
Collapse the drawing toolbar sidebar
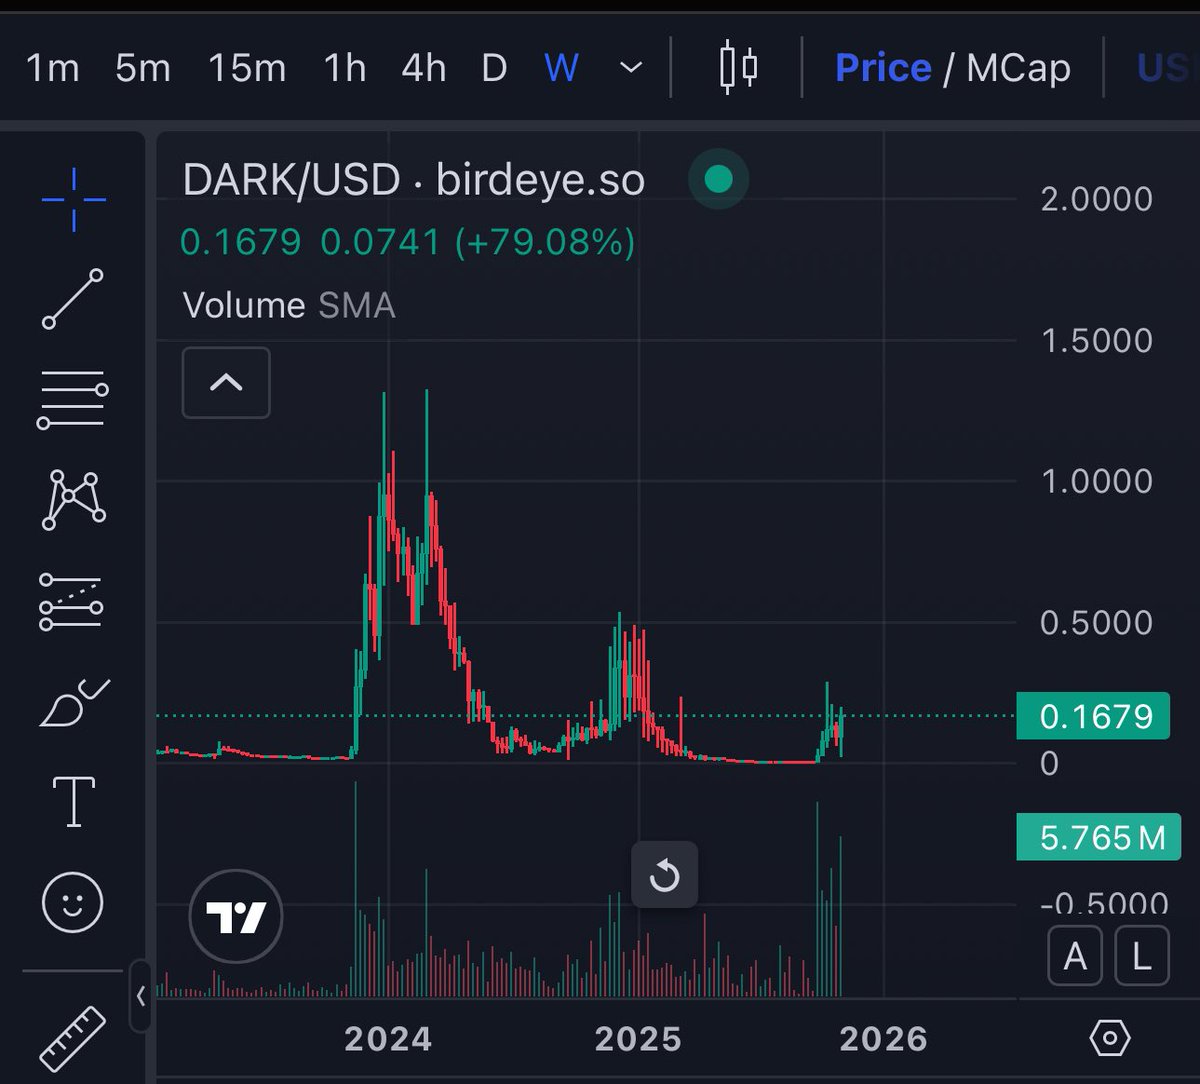click(140, 996)
